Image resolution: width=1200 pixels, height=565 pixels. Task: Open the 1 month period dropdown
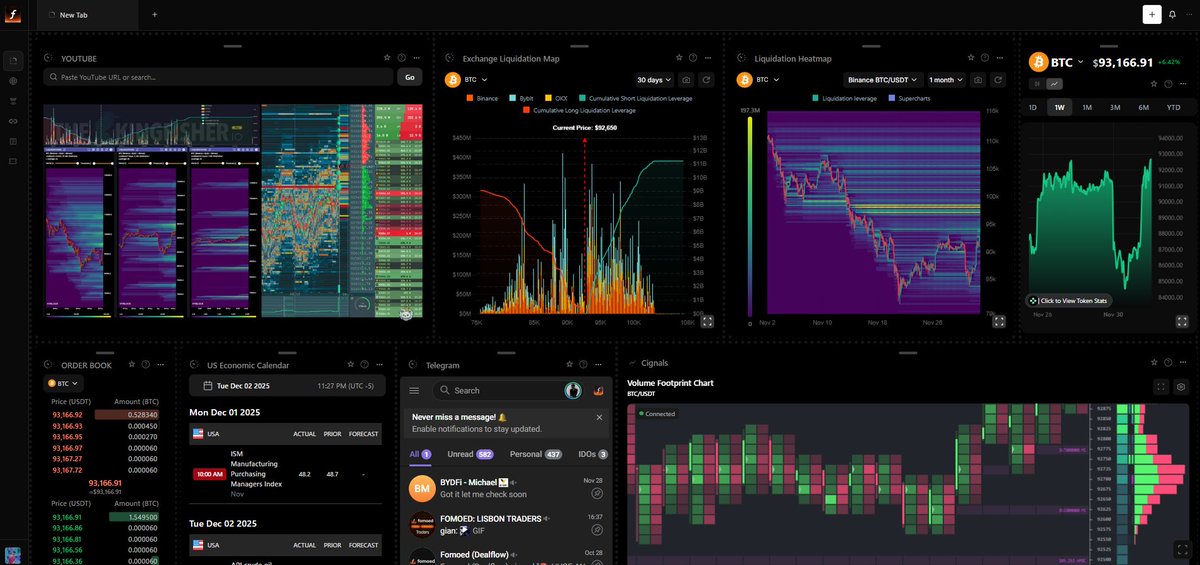coord(945,79)
